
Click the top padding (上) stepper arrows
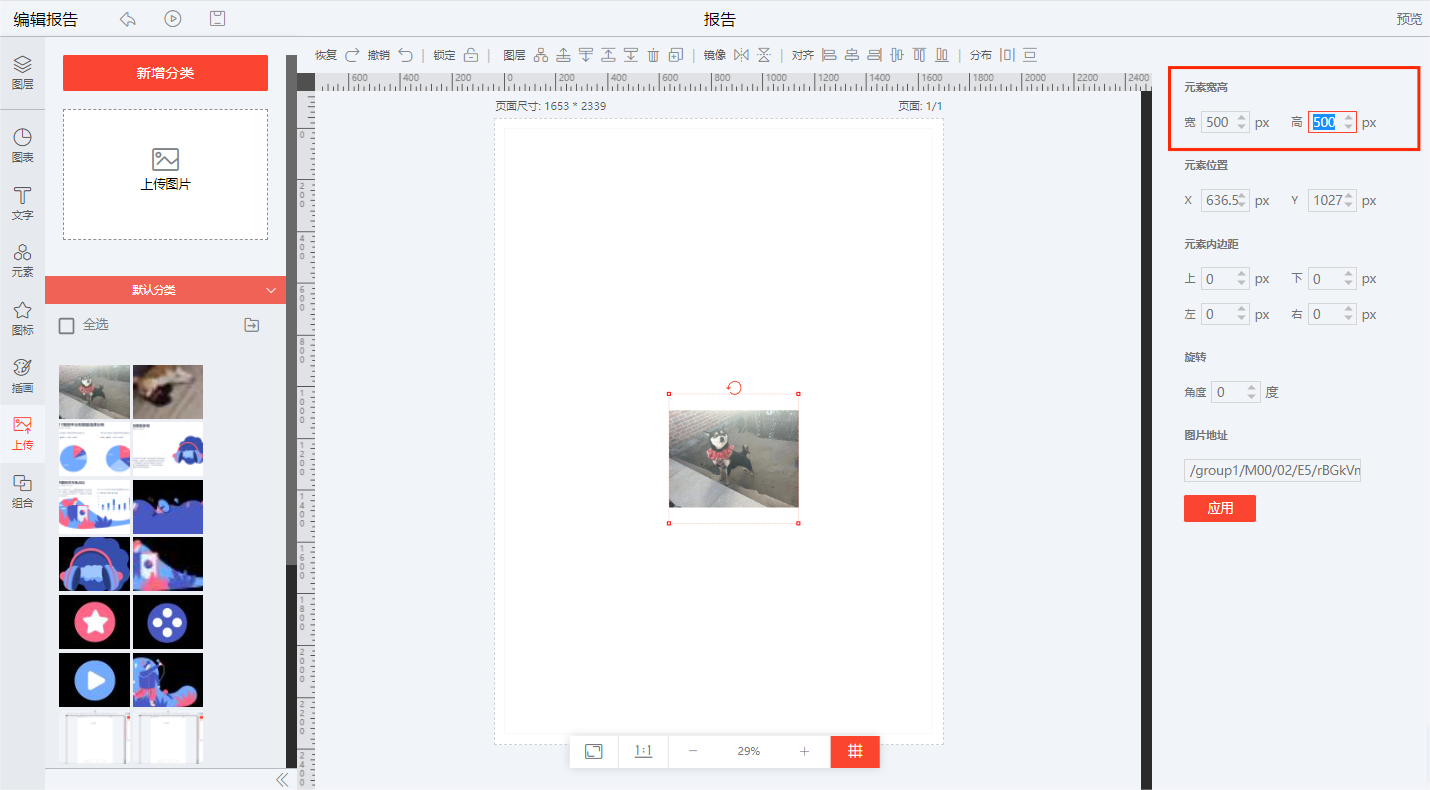point(1242,279)
